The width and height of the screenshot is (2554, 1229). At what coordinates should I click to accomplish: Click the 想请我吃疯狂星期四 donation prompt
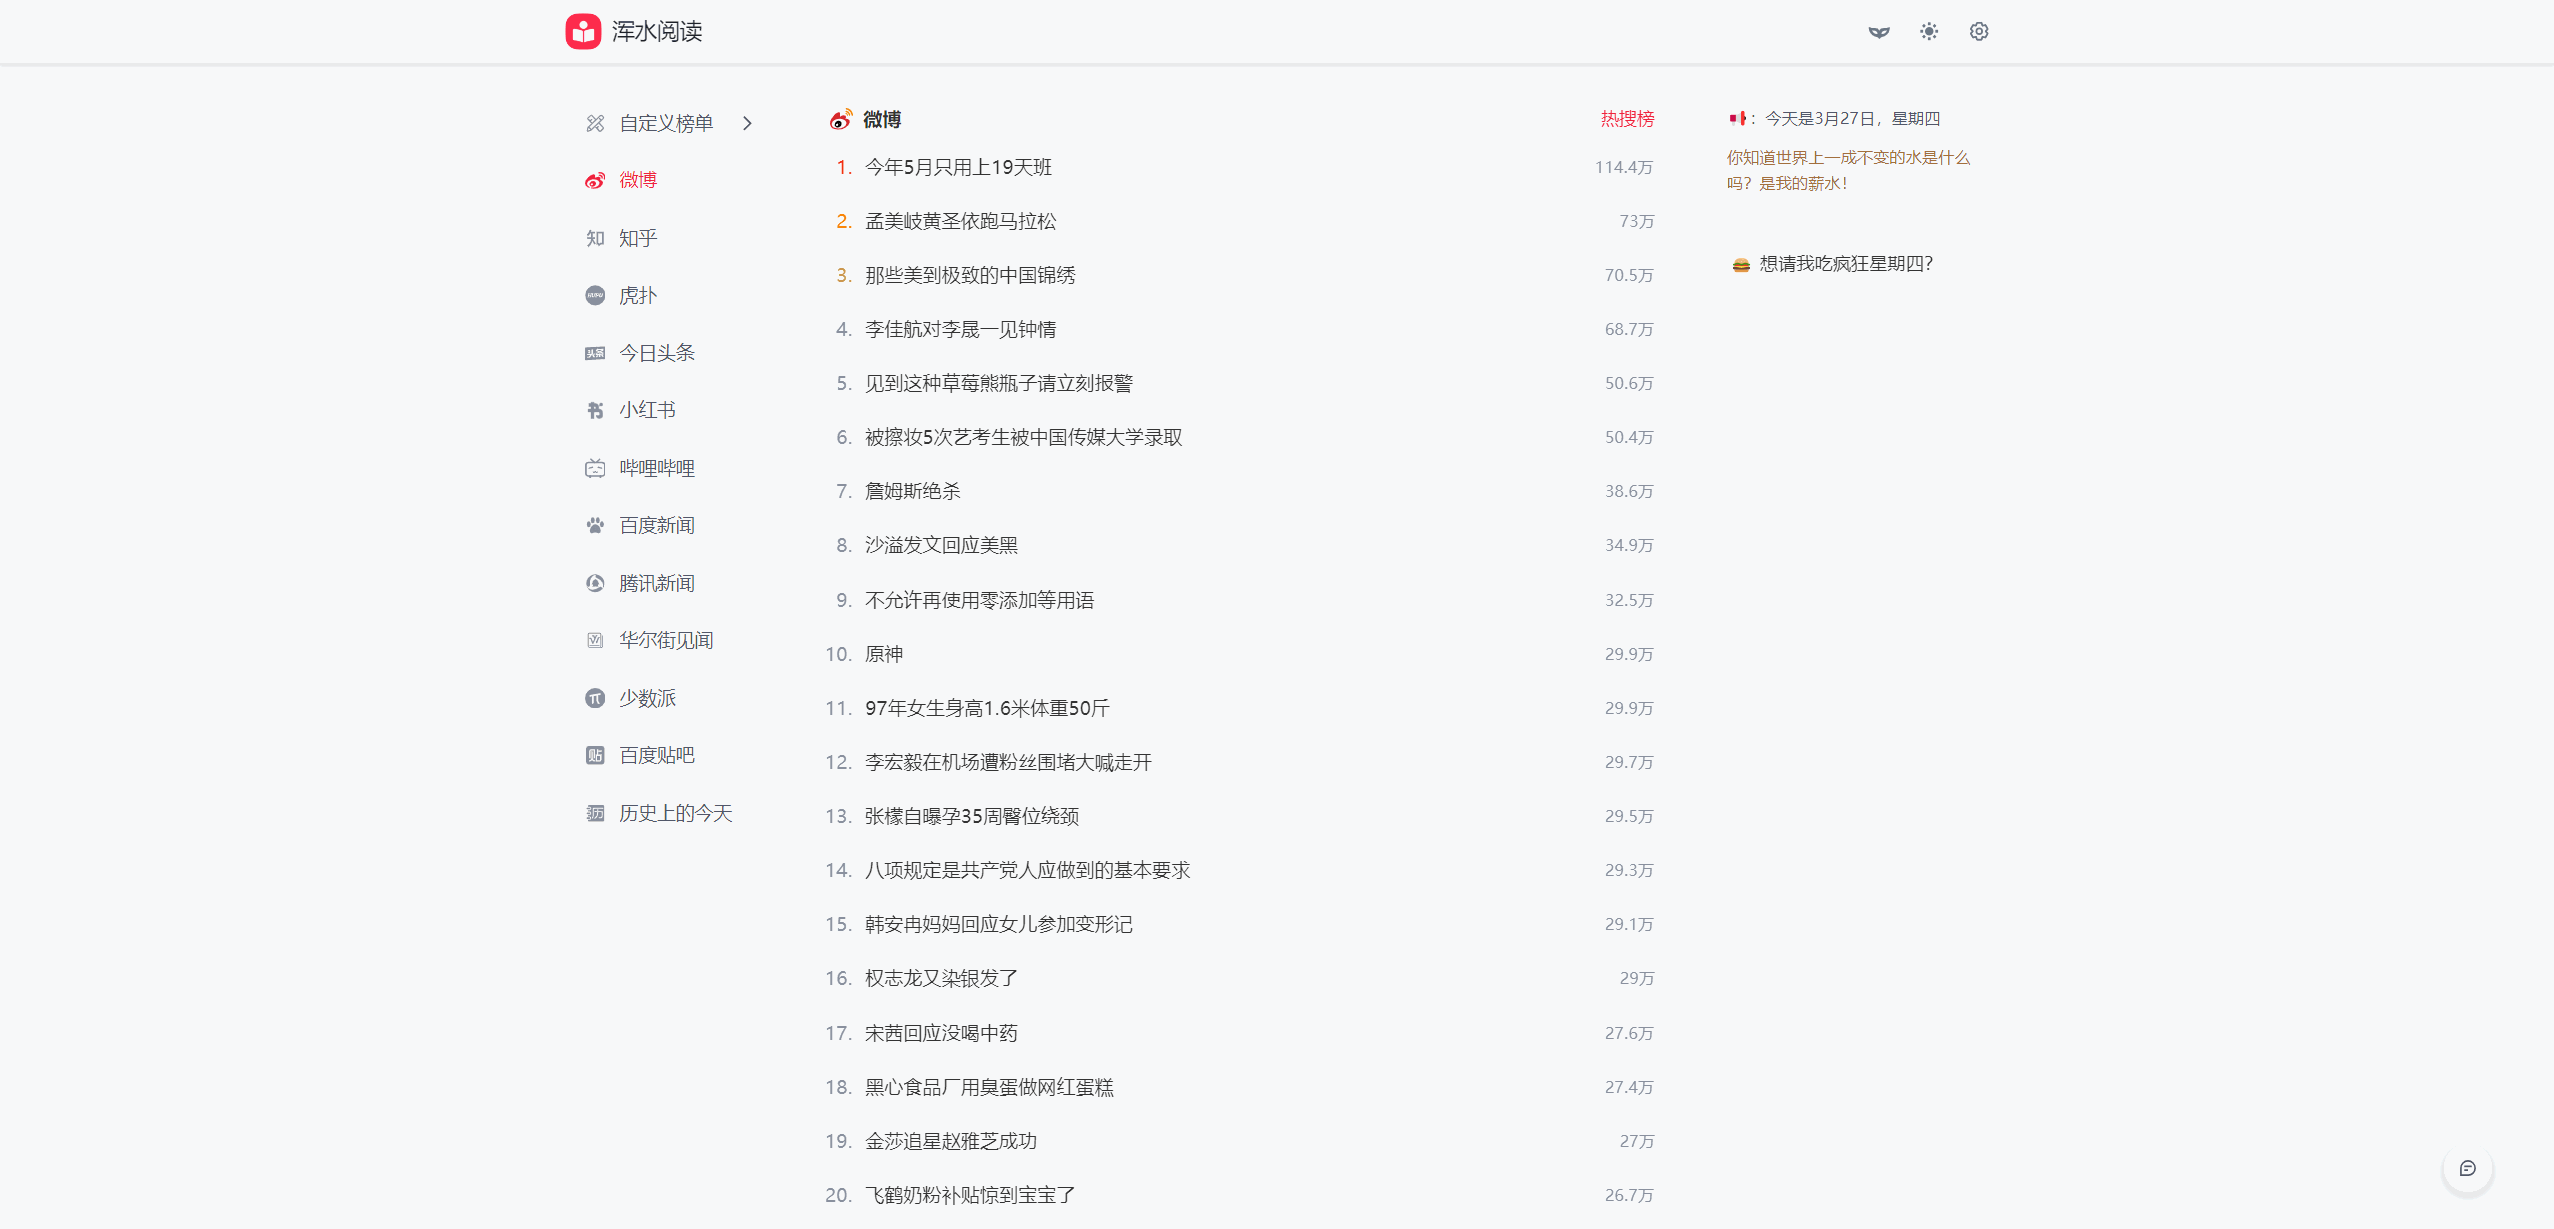(1845, 264)
